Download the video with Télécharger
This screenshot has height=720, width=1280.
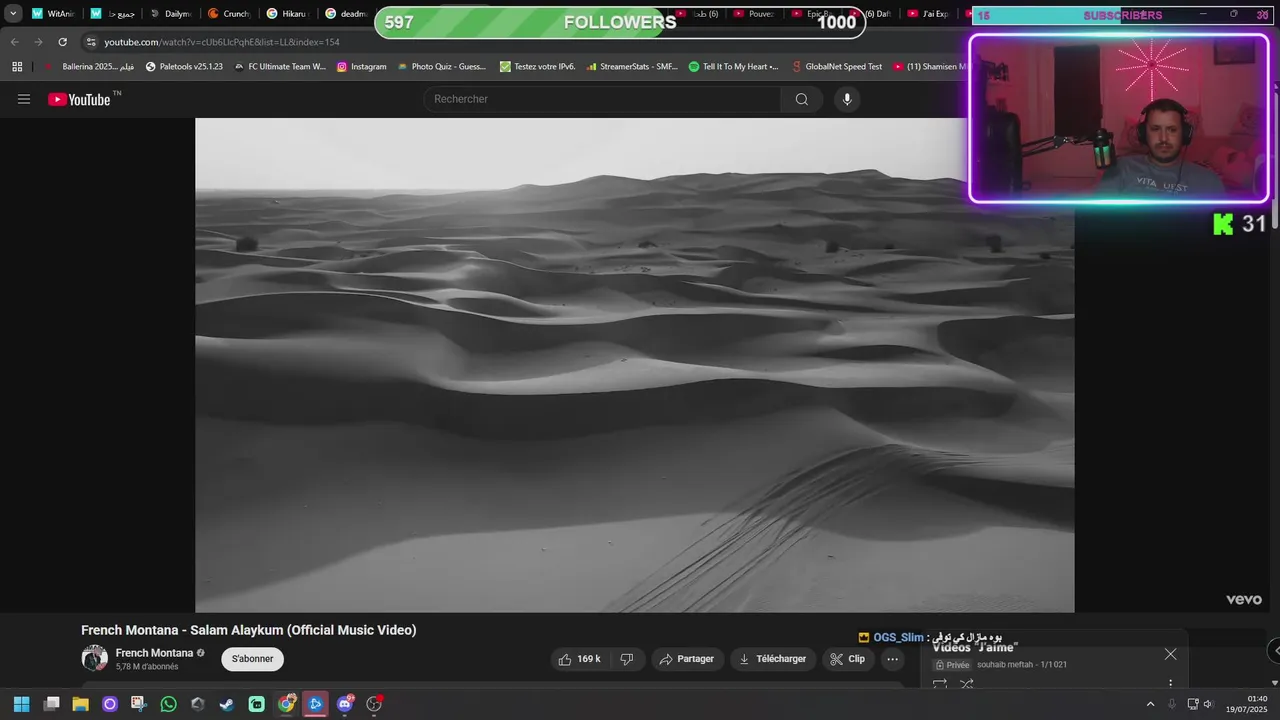pos(772,659)
